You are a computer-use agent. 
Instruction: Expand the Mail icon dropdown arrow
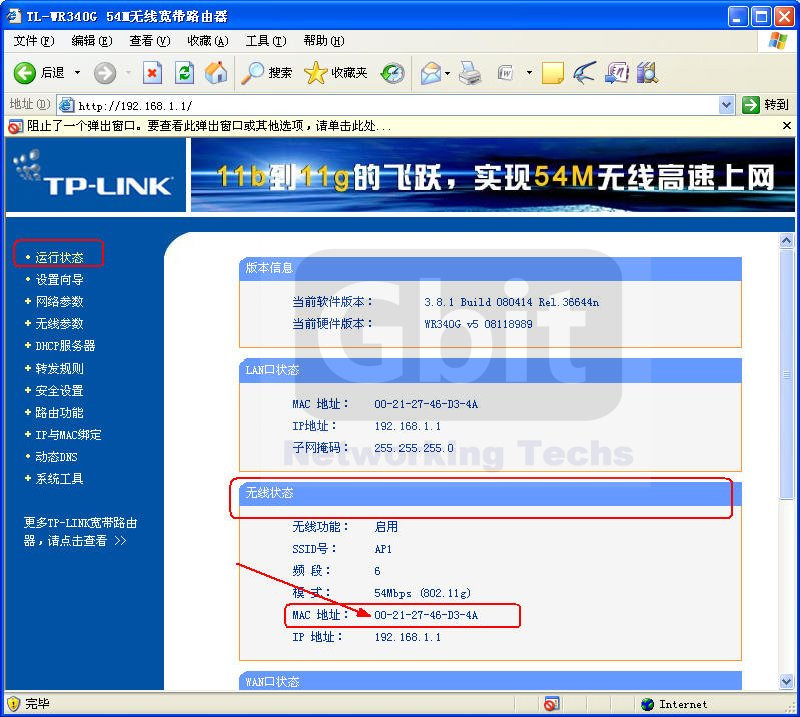point(447,73)
